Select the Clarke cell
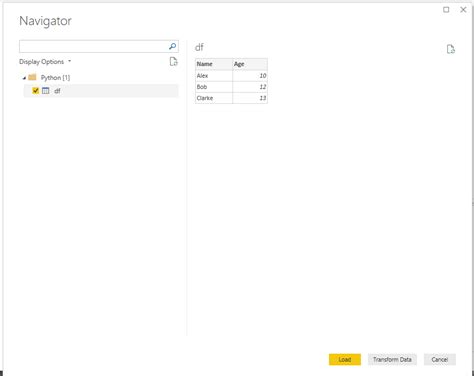Image resolution: width=474 pixels, height=376 pixels. (x=214, y=98)
